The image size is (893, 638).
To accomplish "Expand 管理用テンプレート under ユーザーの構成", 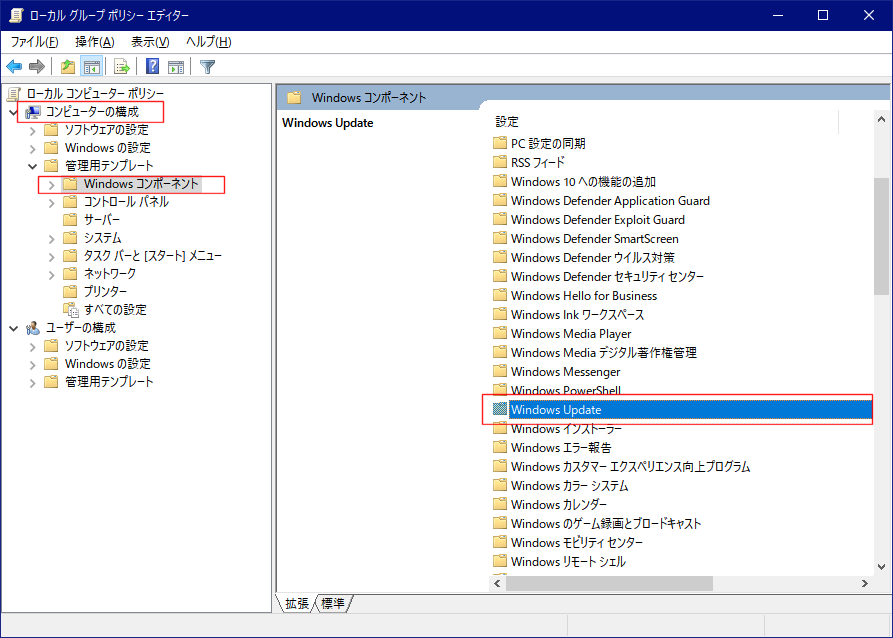I will [32, 383].
